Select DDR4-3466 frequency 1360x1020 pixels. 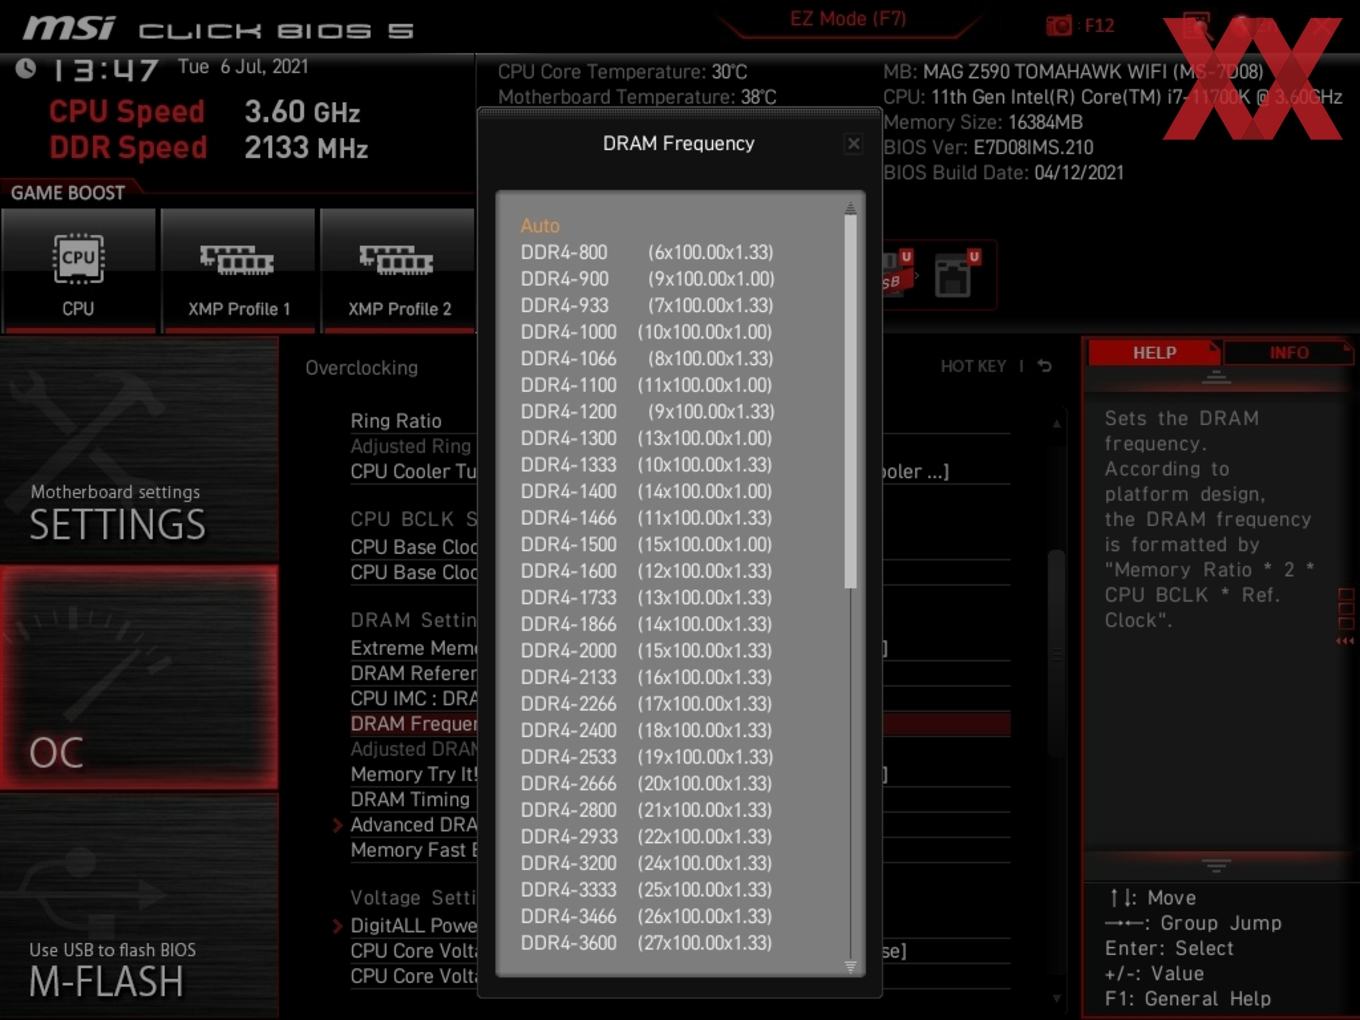[647, 916]
